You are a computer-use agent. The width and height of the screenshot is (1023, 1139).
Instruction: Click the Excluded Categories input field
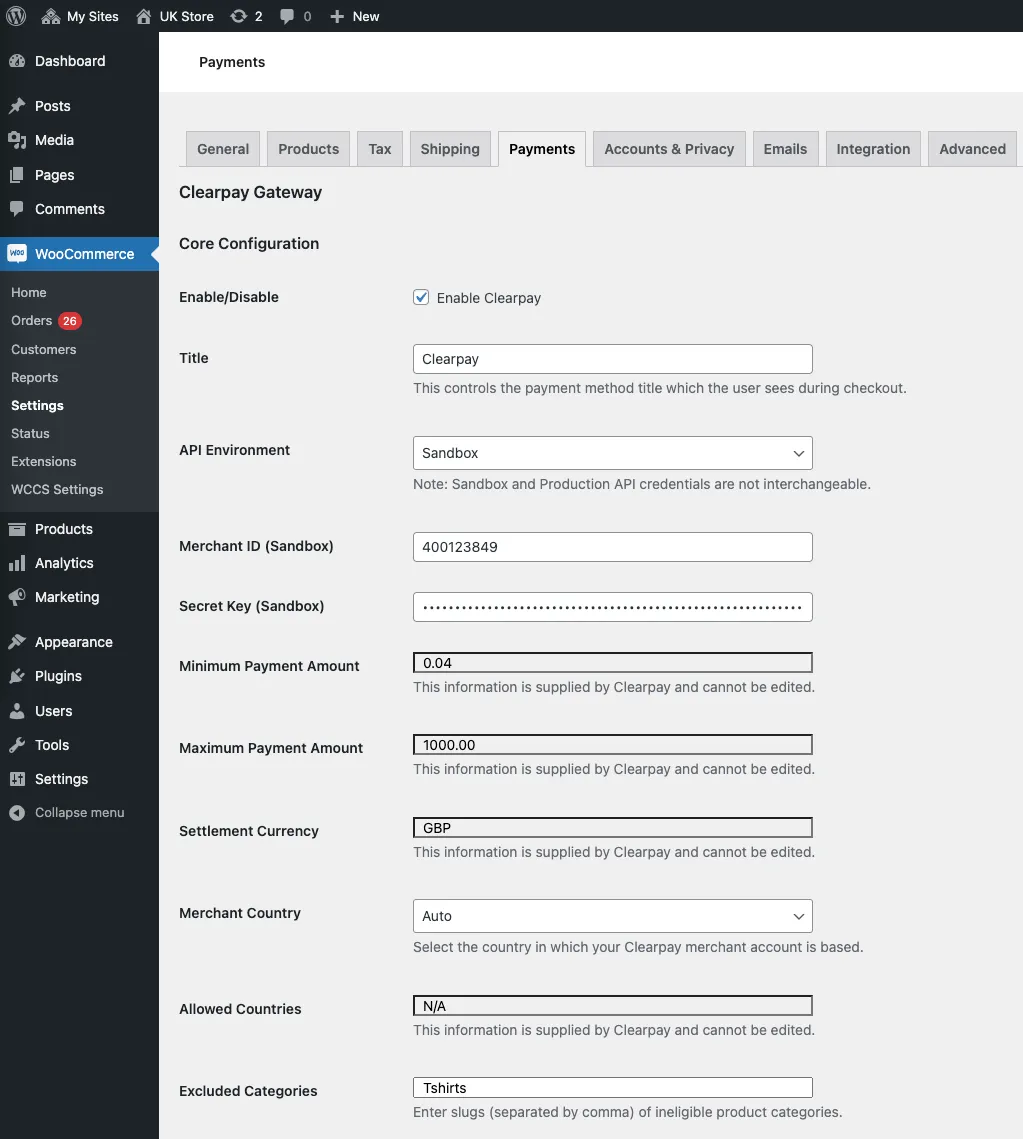[612, 1087]
